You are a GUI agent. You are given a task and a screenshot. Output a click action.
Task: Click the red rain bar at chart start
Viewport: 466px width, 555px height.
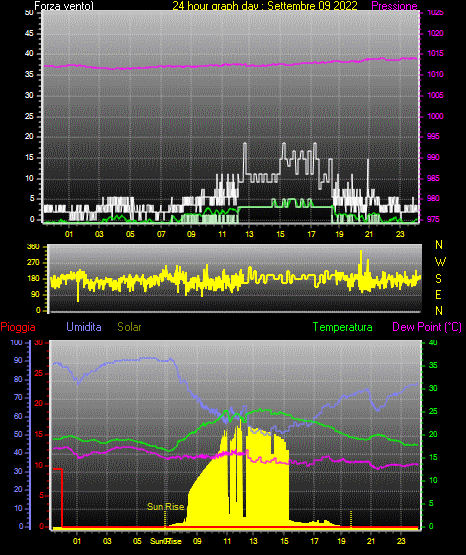click(58, 498)
